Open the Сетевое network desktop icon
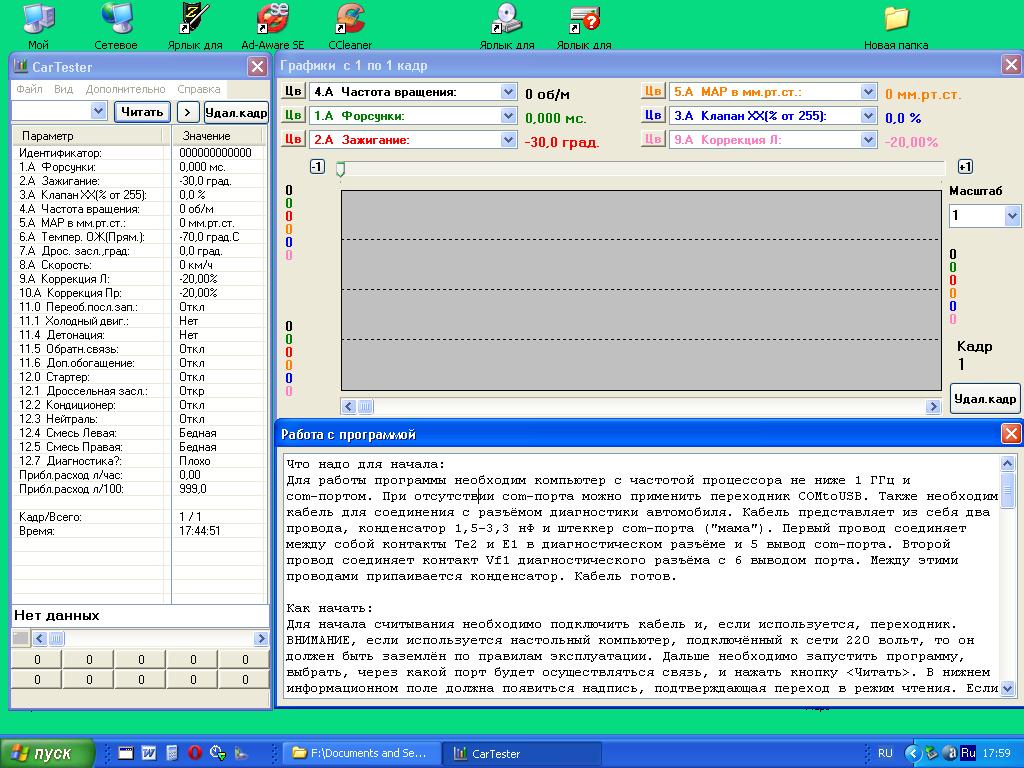Viewport: 1024px width, 768px height. click(x=116, y=19)
